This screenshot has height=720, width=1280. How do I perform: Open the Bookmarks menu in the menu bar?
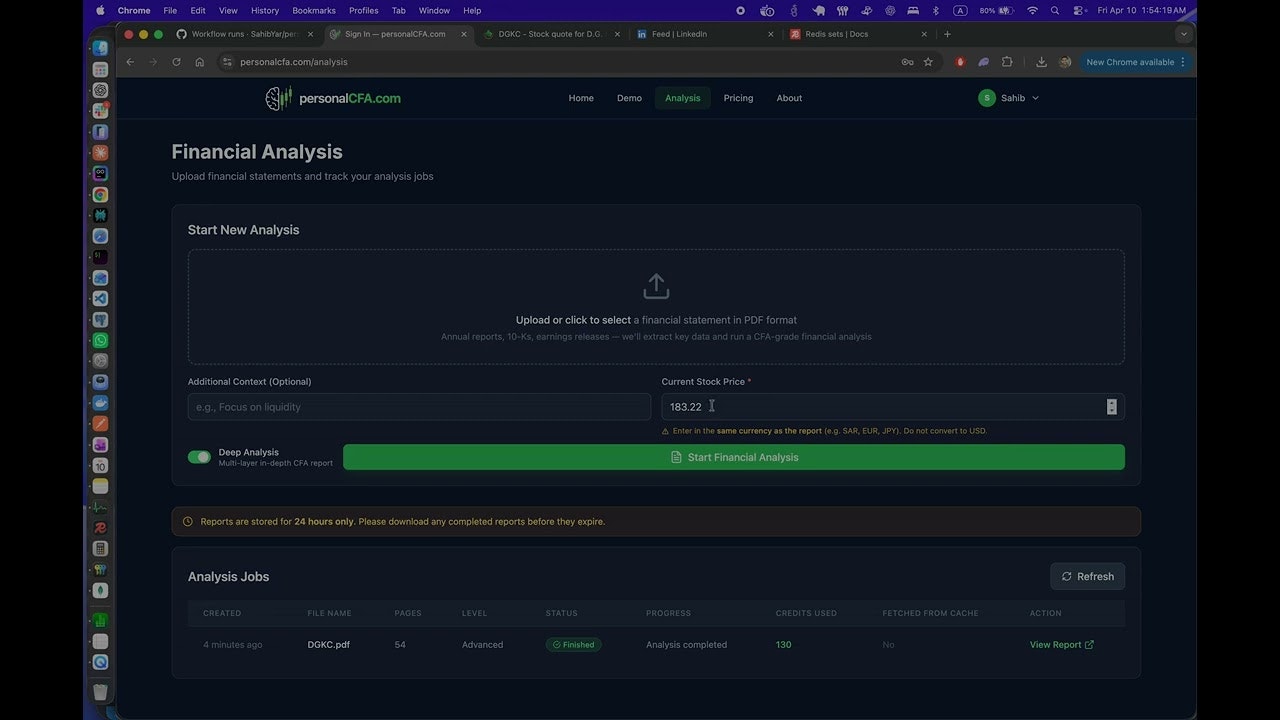click(x=314, y=10)
